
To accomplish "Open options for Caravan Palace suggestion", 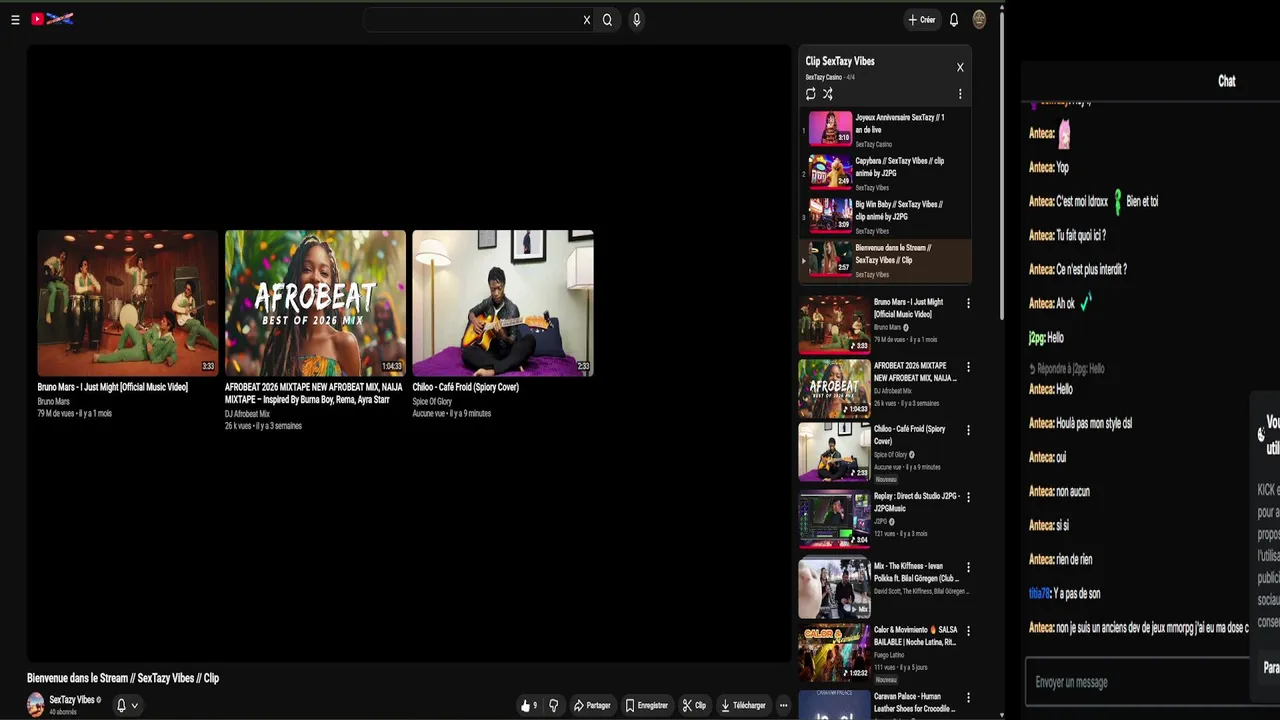I will coord(968,697).
